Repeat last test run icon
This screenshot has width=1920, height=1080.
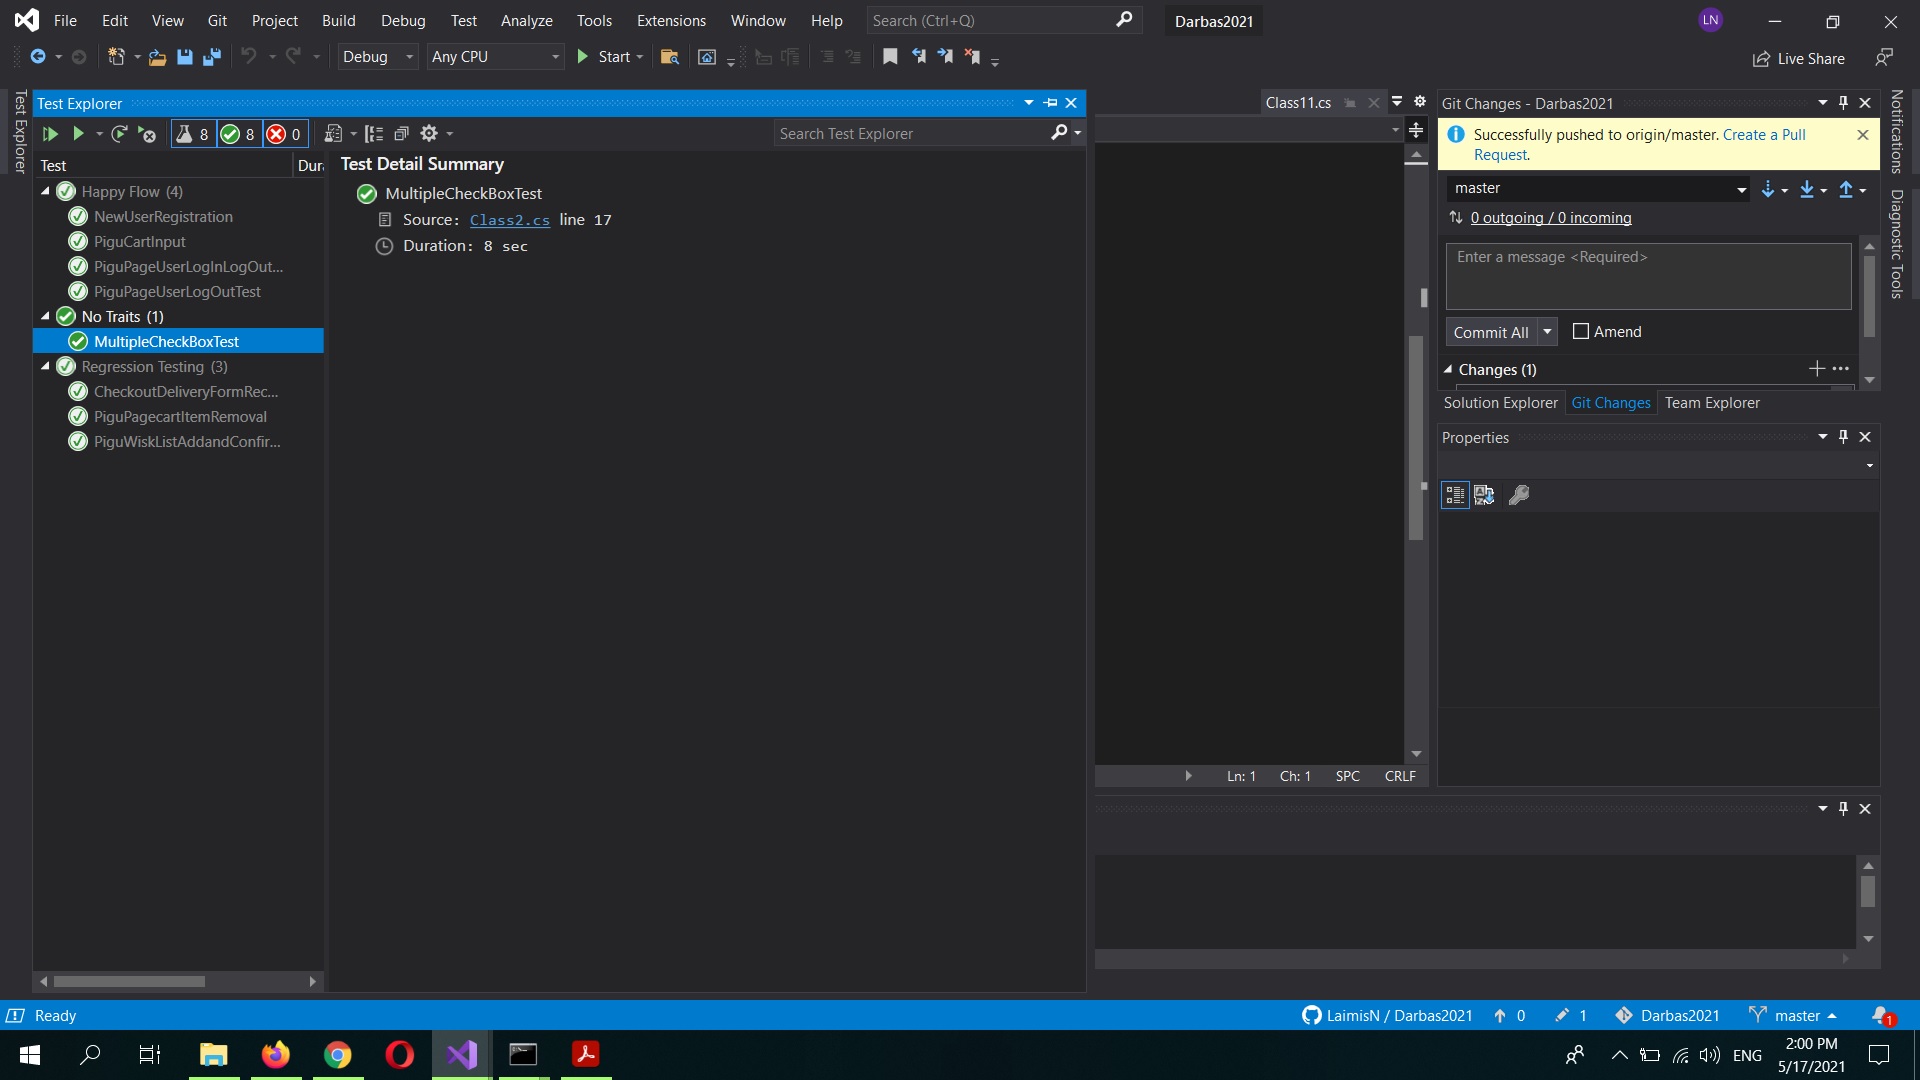click(119, 134)
